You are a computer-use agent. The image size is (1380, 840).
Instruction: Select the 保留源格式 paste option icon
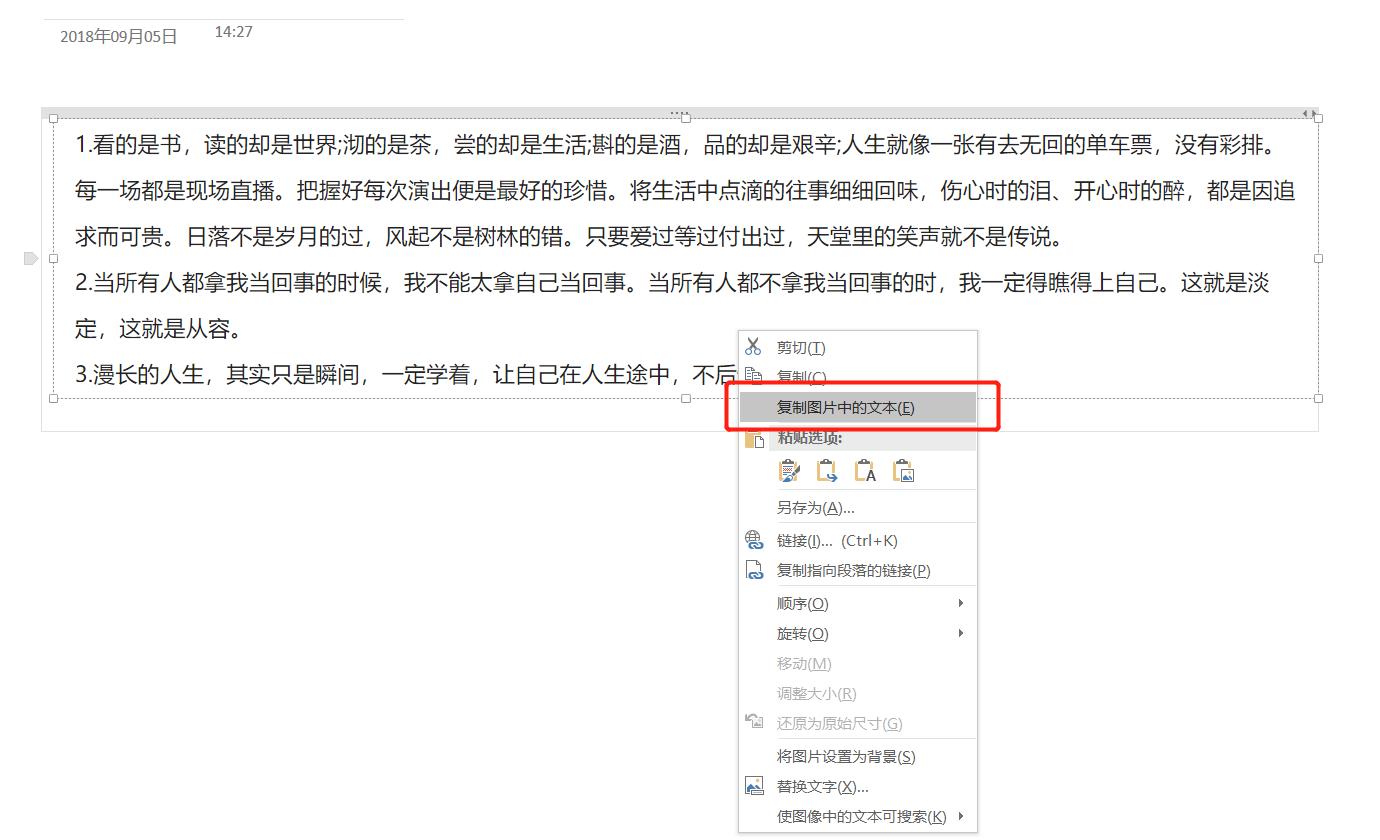pyautogui.click(x=790, y=469)
